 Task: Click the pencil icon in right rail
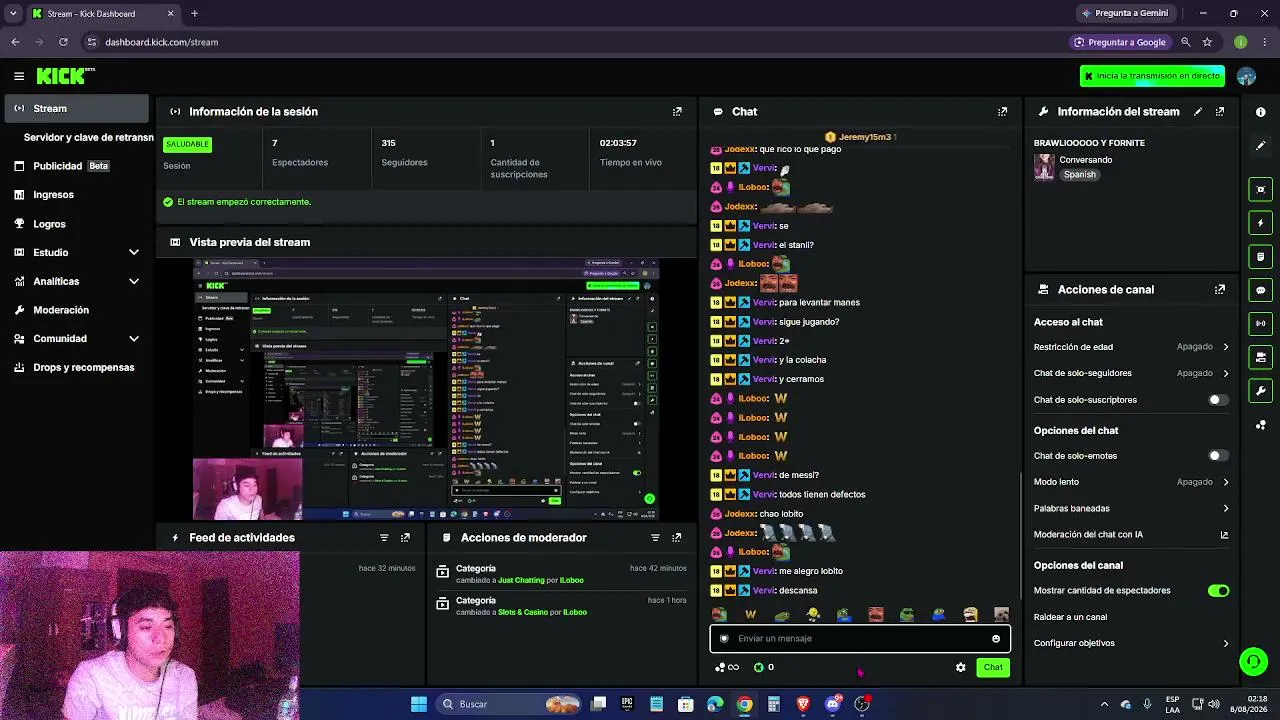tap(1260, 146)
